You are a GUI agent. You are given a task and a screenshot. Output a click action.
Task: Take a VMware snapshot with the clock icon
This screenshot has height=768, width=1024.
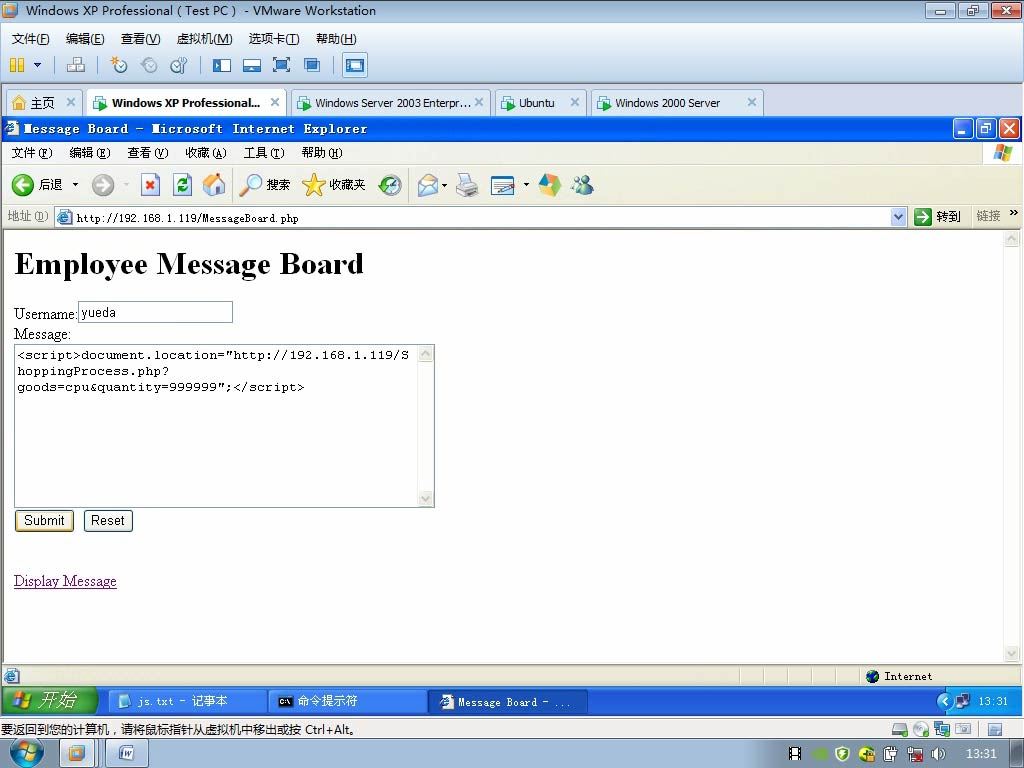tap(119, 65)
